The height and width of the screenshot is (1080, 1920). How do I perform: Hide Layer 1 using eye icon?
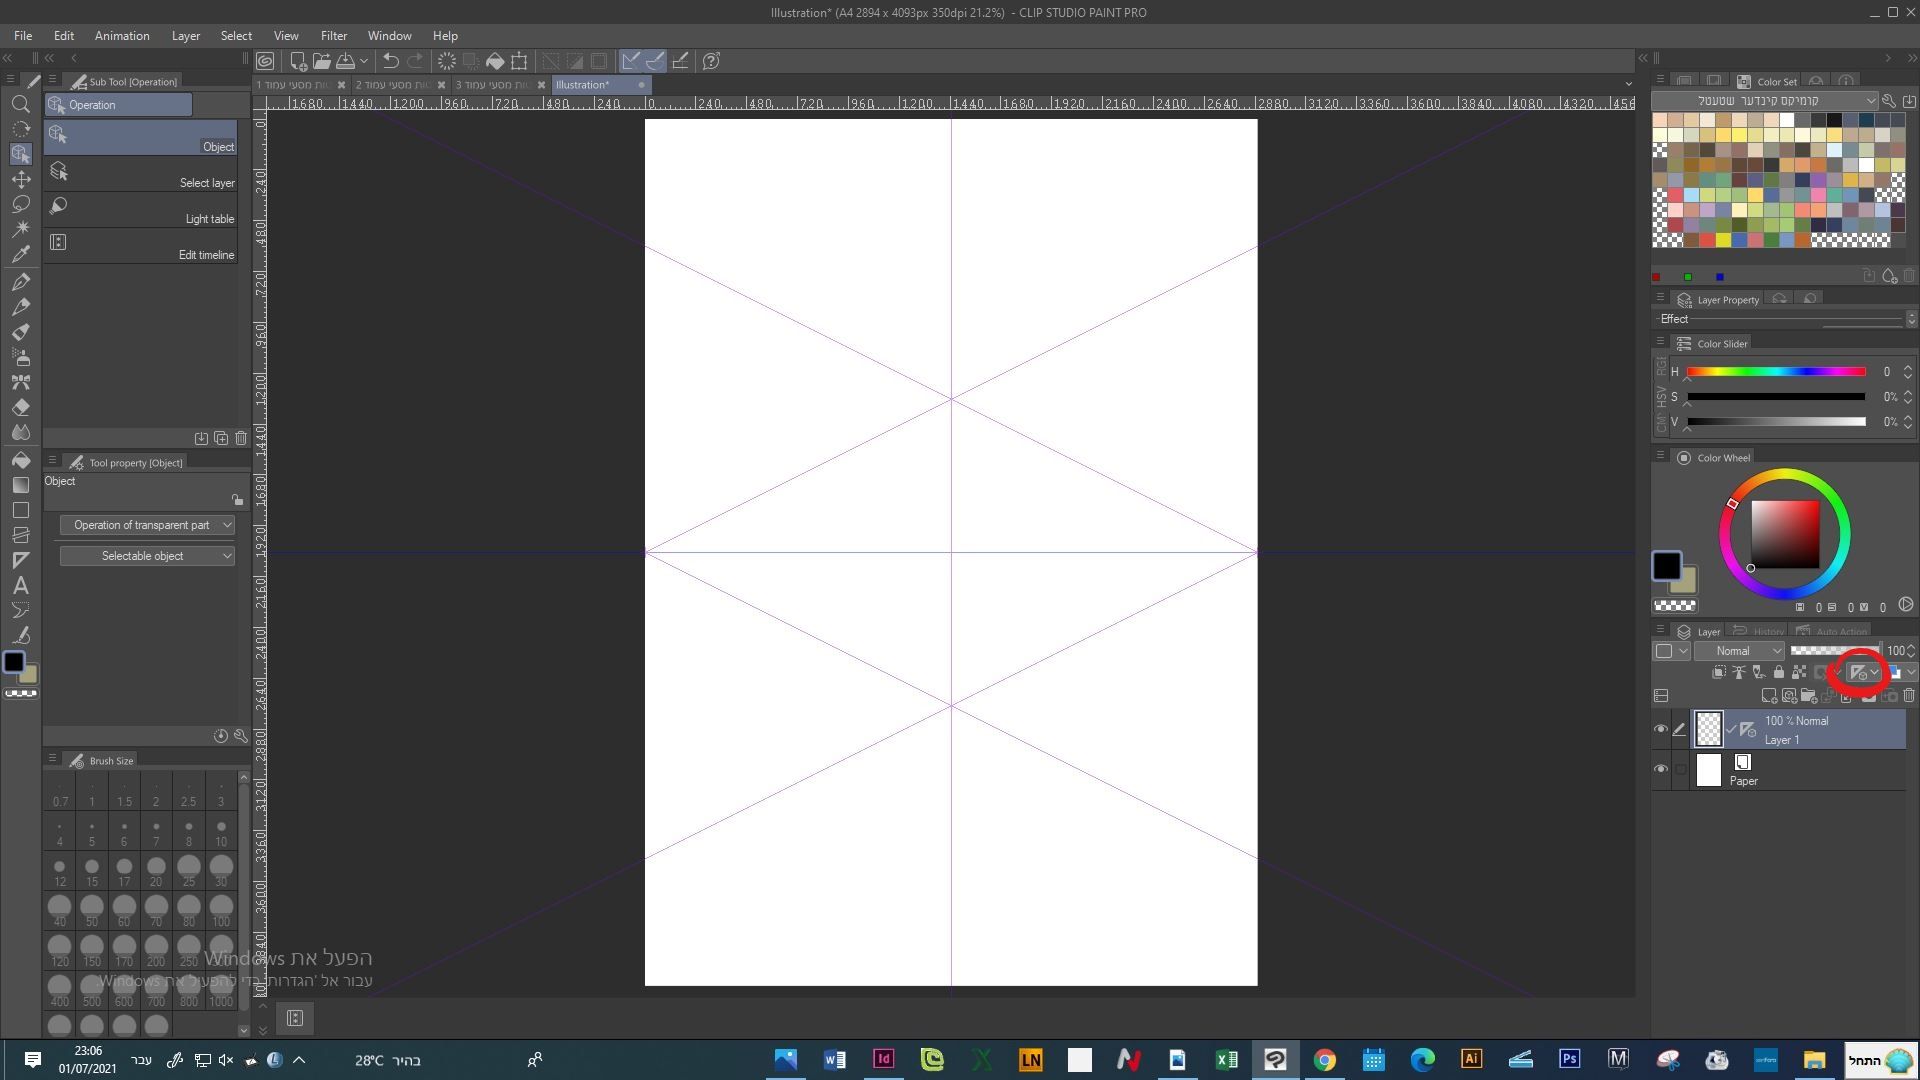point(1661,729)
